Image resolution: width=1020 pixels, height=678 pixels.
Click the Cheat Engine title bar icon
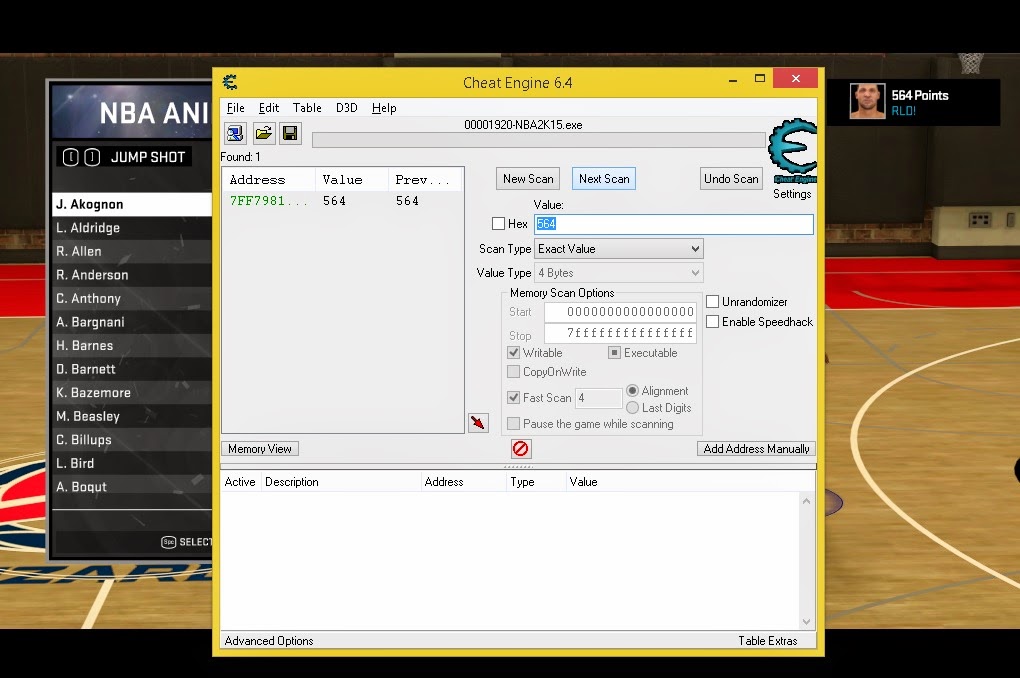point(230,82)
